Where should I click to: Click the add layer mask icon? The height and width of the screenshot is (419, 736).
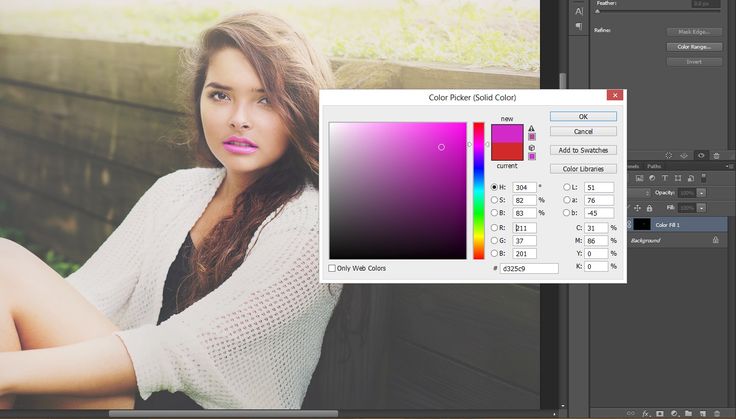(x=660, y=411)
